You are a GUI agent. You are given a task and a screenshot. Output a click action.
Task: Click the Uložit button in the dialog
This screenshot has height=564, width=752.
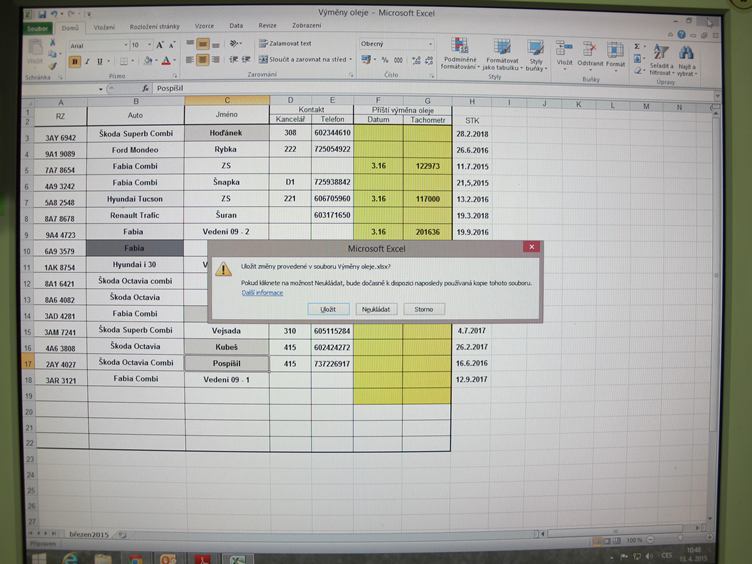click(x=328, y=309)
